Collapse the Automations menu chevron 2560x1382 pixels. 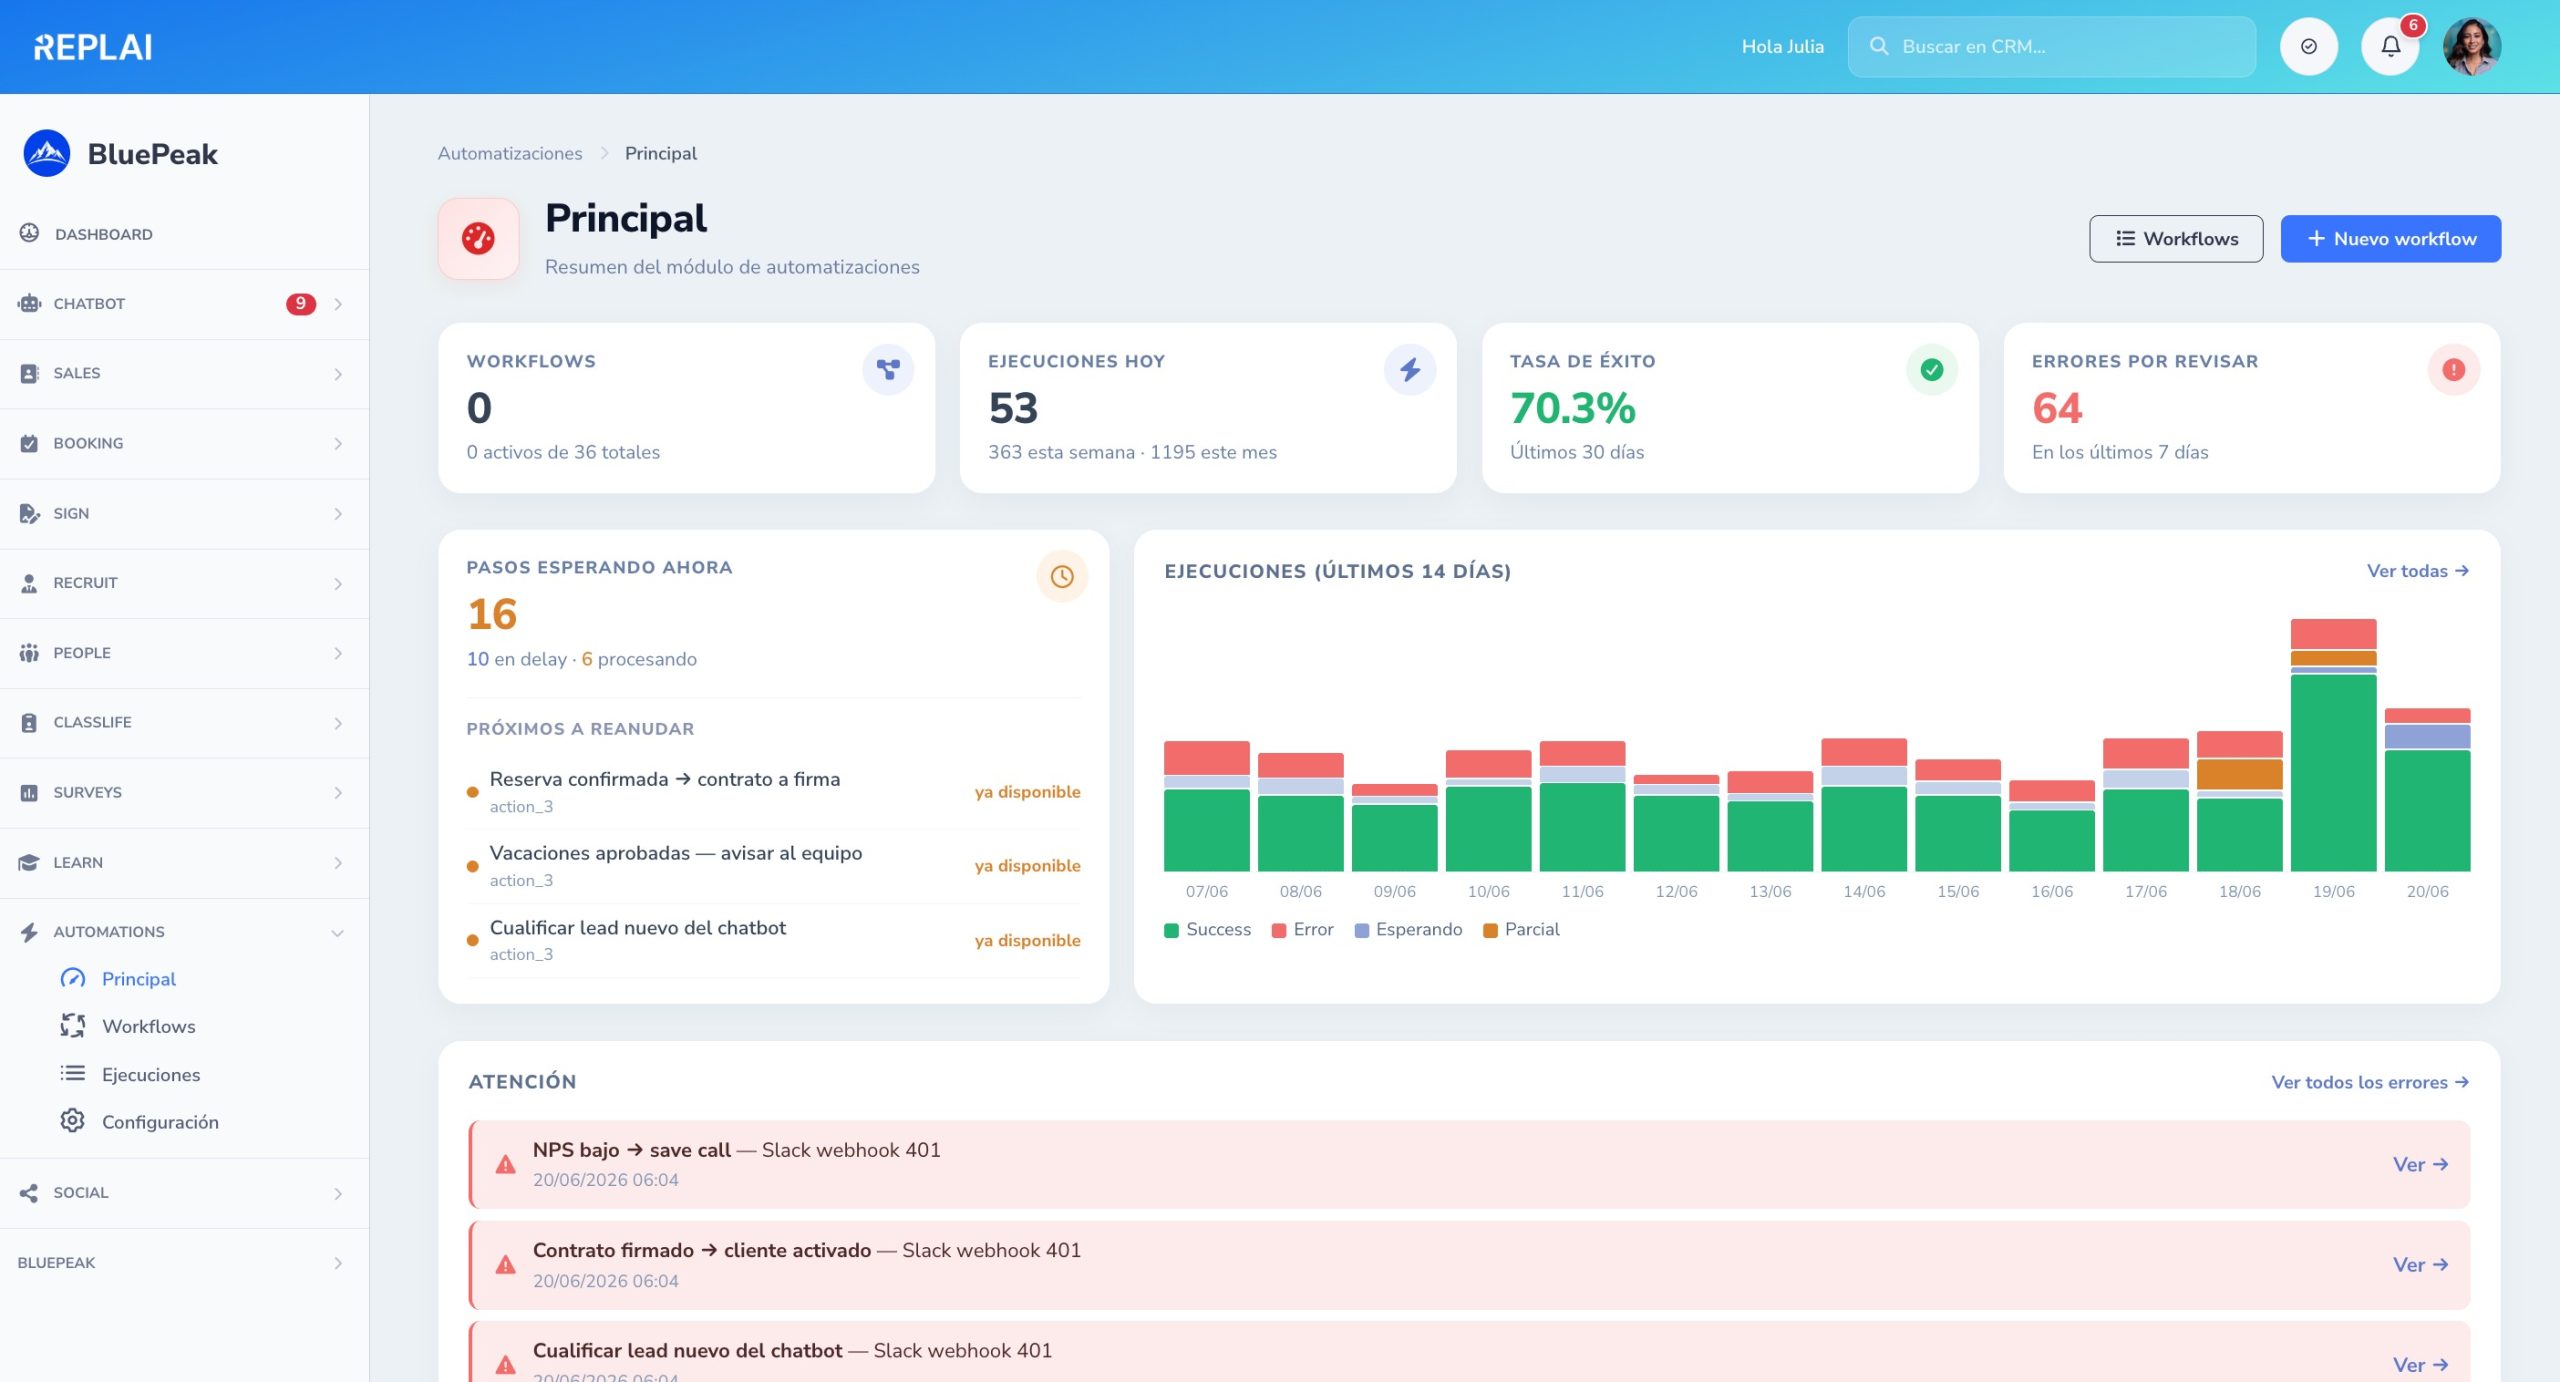tap(338, 932)
